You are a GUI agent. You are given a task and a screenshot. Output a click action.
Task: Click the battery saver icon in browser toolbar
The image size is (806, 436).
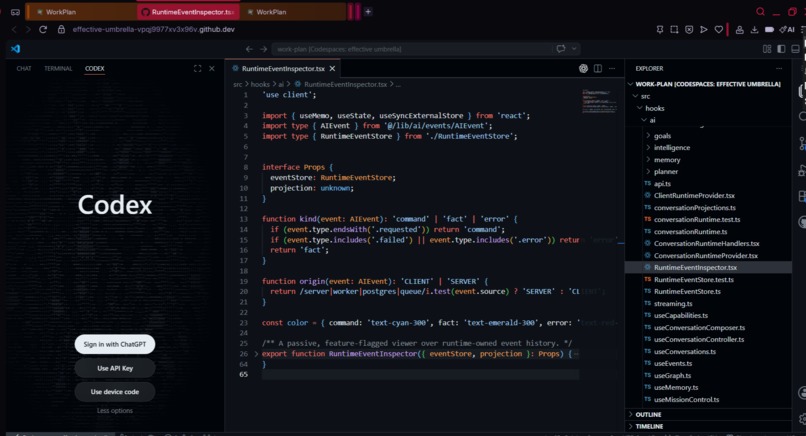(769, 29)
